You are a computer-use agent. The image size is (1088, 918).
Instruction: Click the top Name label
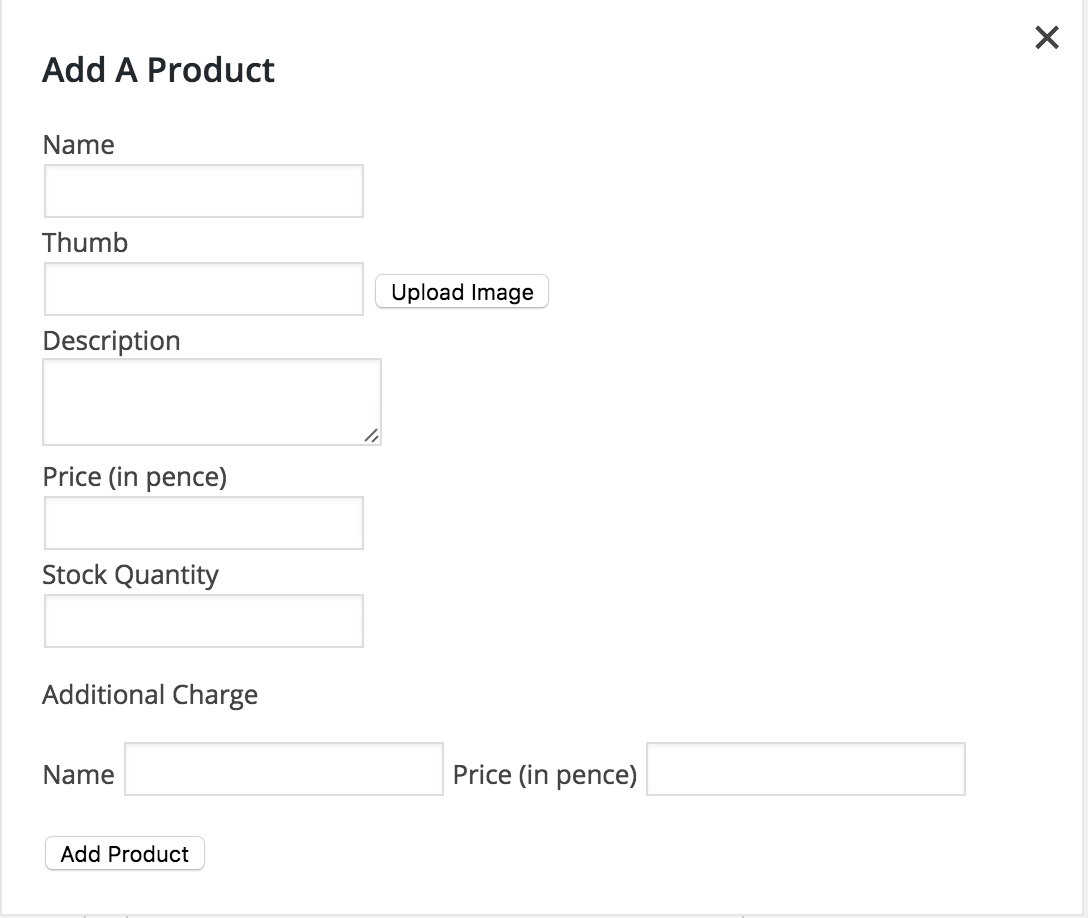[78, 145]
